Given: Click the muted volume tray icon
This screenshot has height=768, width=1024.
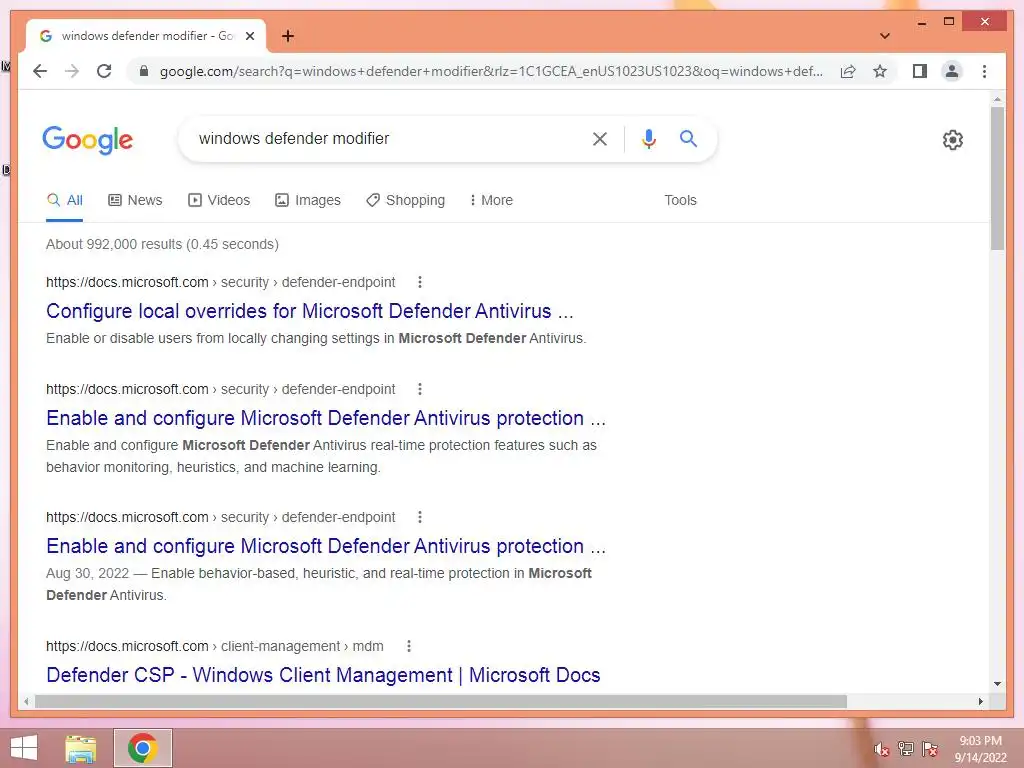Looking at the screenshot, I should 882,749.
